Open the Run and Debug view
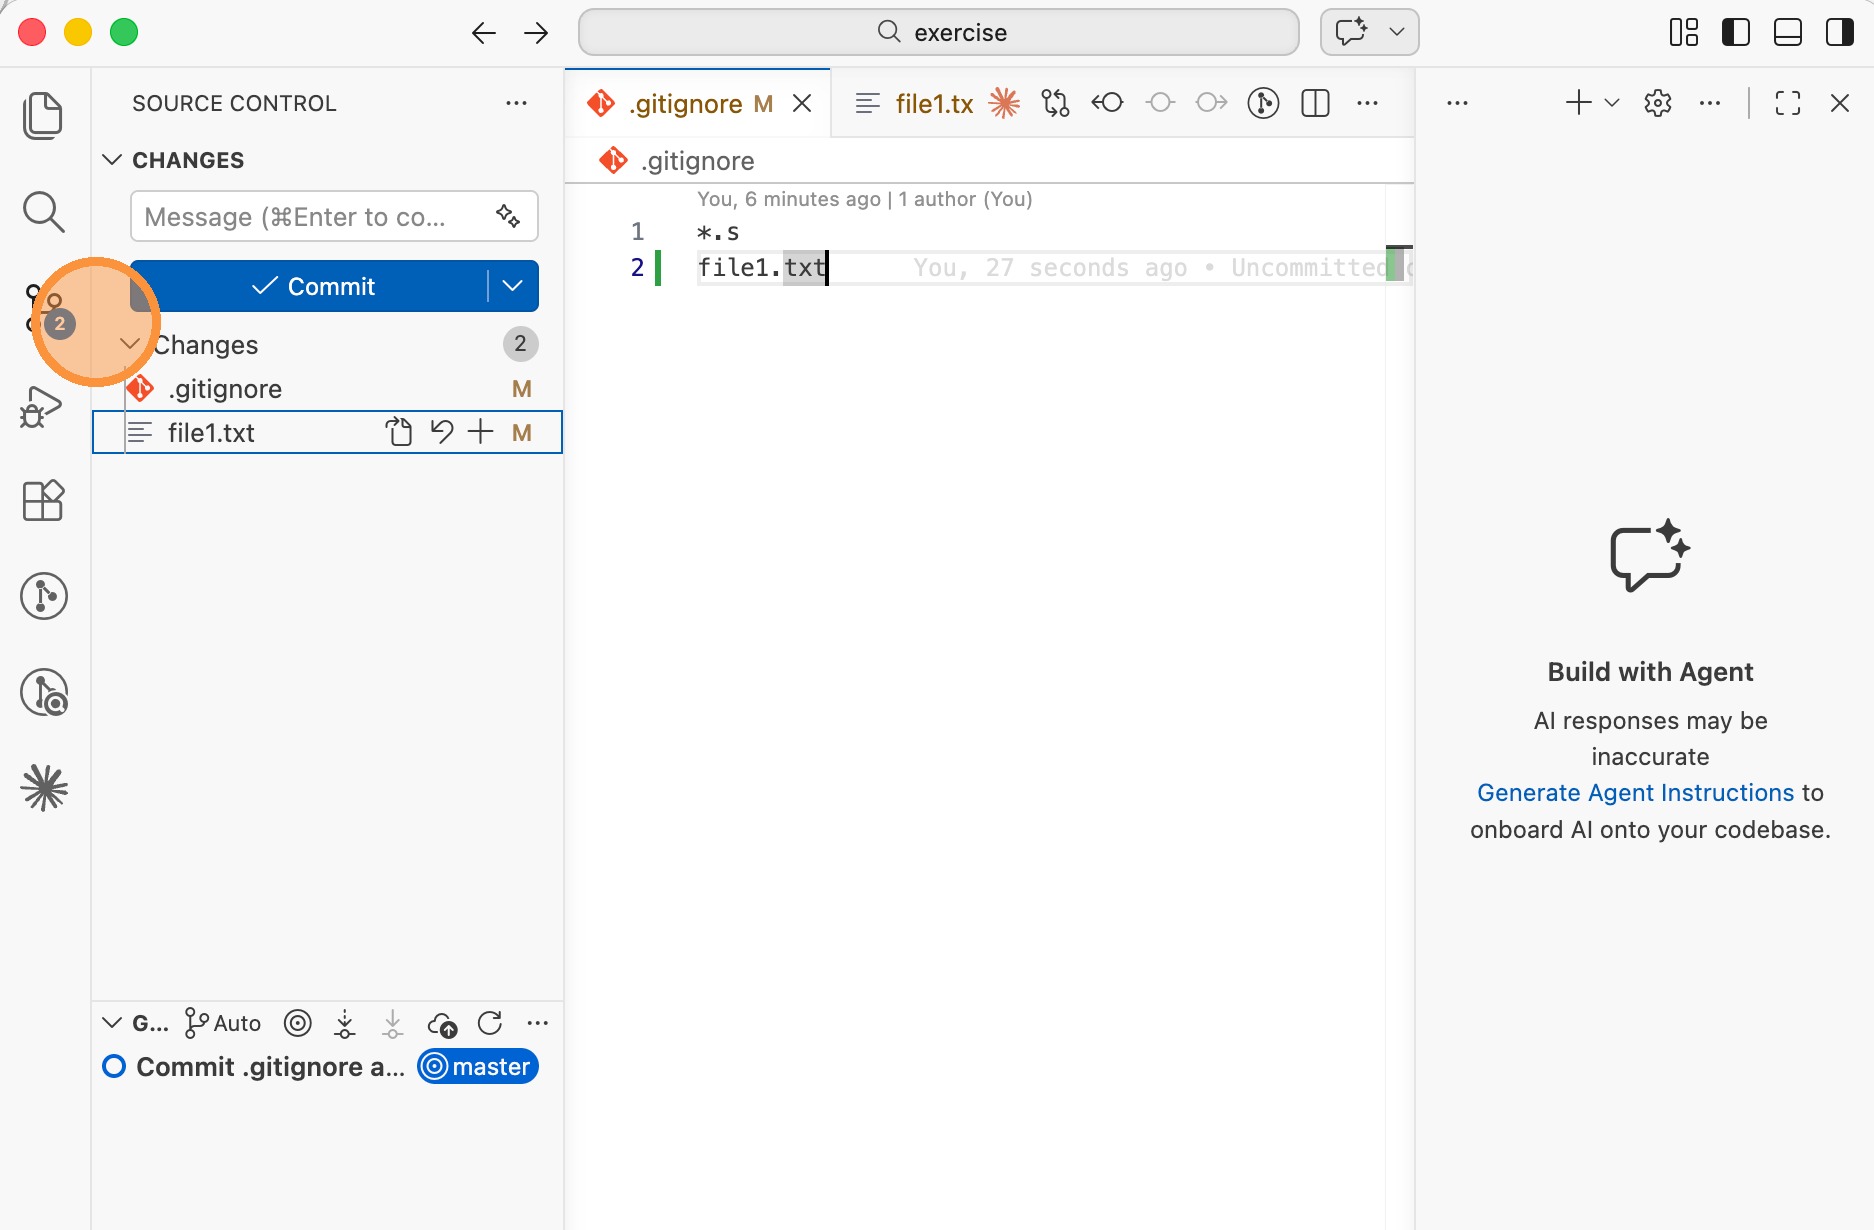This screenshot has width=1874, height=1230. click(41, 407)
